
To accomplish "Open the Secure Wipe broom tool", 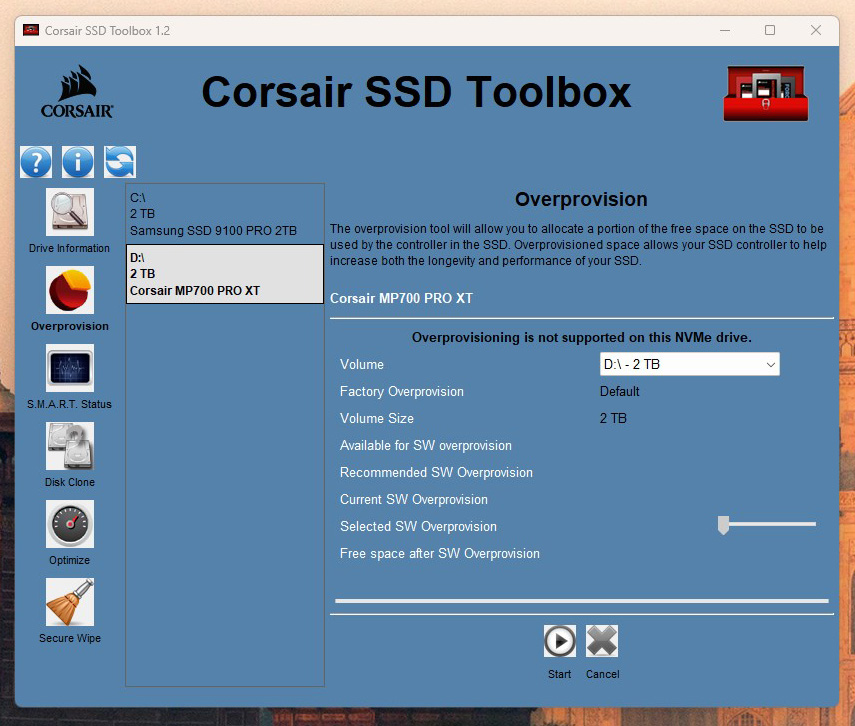I will pos(70,602).
